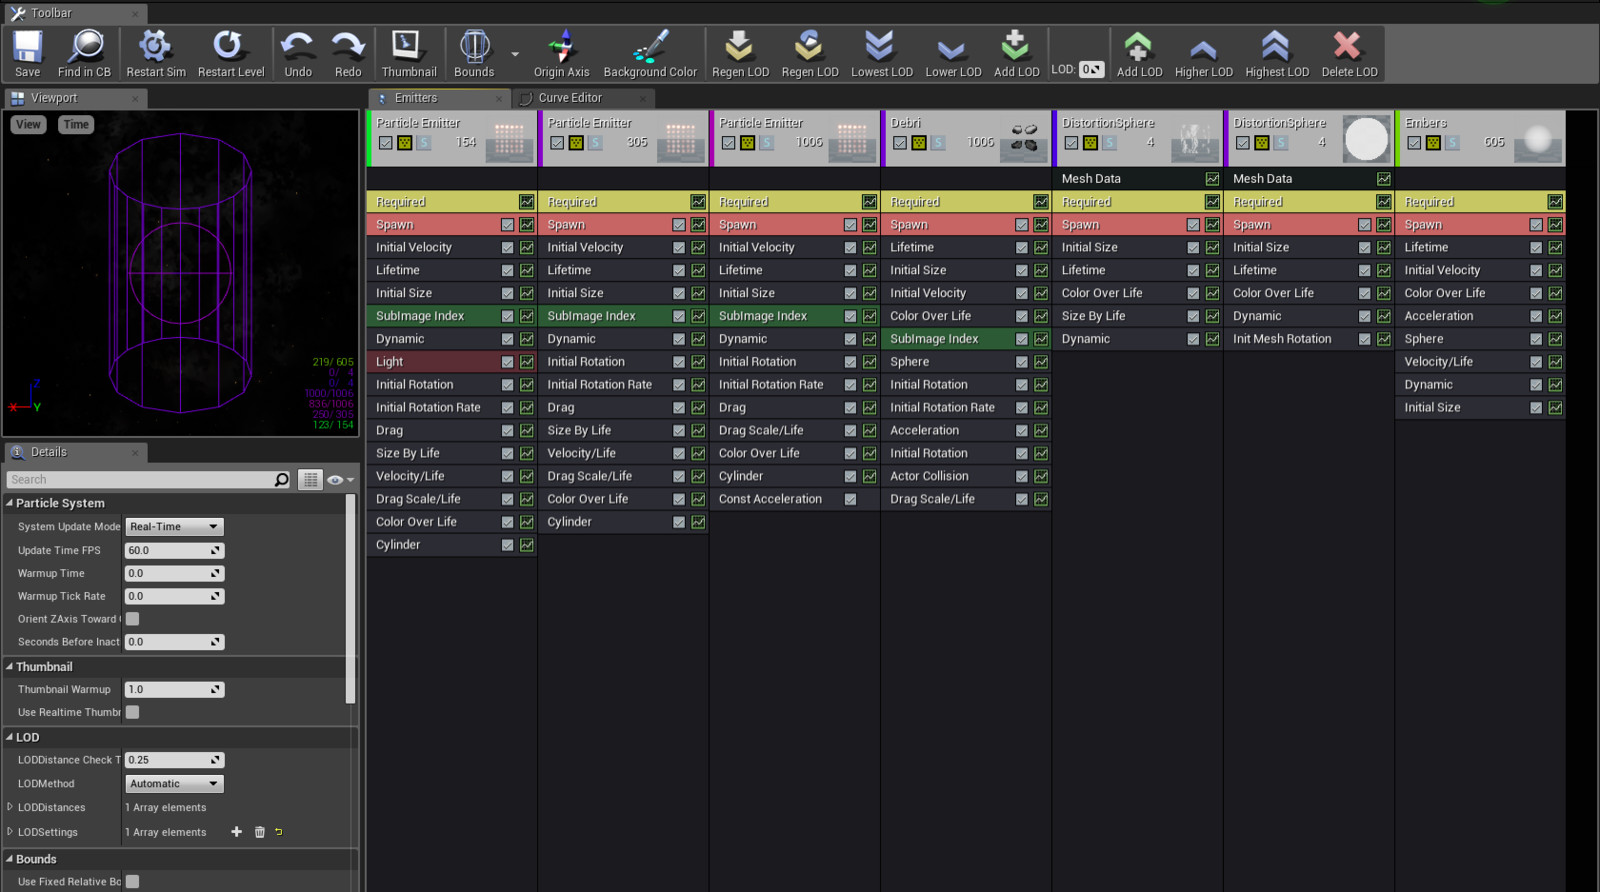The image size is (1600, 892).
Task: Open the System Update Mode dropdown
Action: point(174,527)
